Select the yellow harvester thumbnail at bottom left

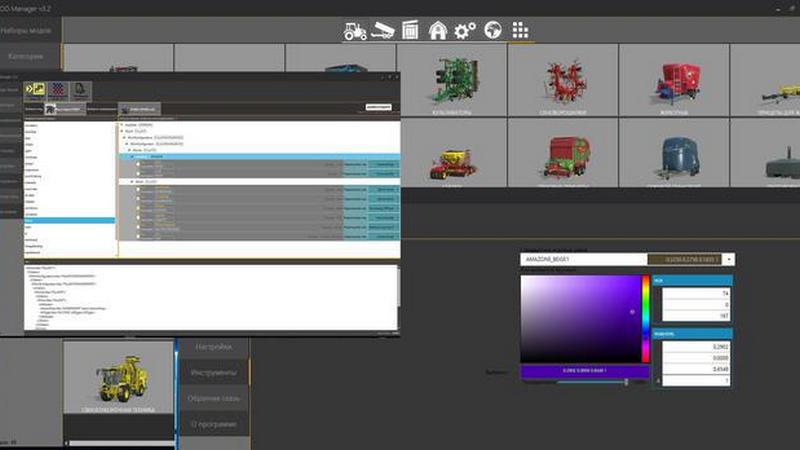coord(118,380)
